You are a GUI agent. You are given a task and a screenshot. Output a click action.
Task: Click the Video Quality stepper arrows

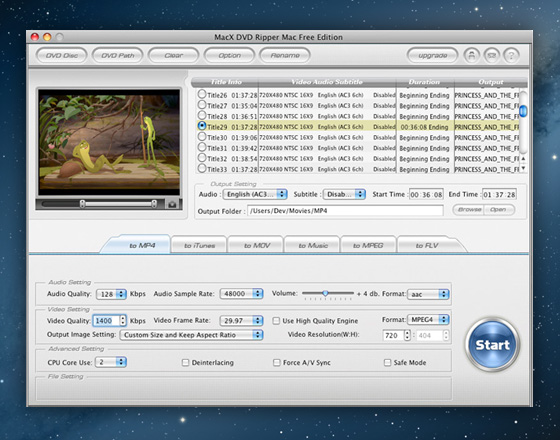(123, 320)
